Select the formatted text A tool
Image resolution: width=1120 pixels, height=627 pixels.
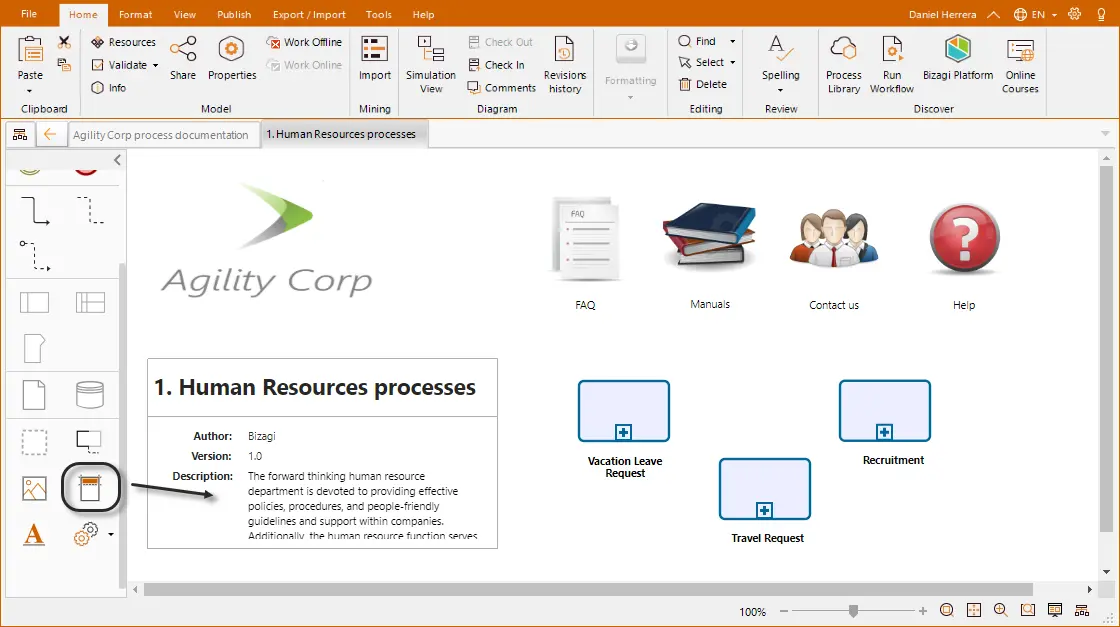point(34,534)
